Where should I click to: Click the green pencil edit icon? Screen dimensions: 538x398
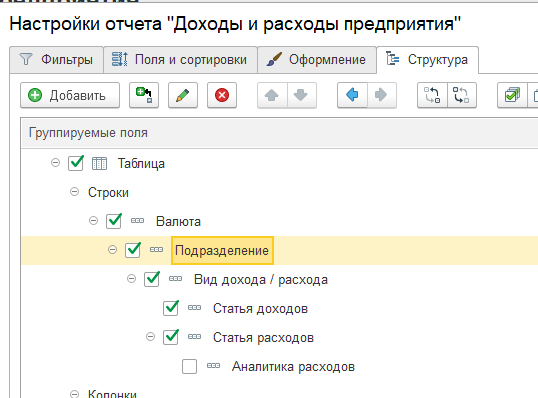point(183,95)
